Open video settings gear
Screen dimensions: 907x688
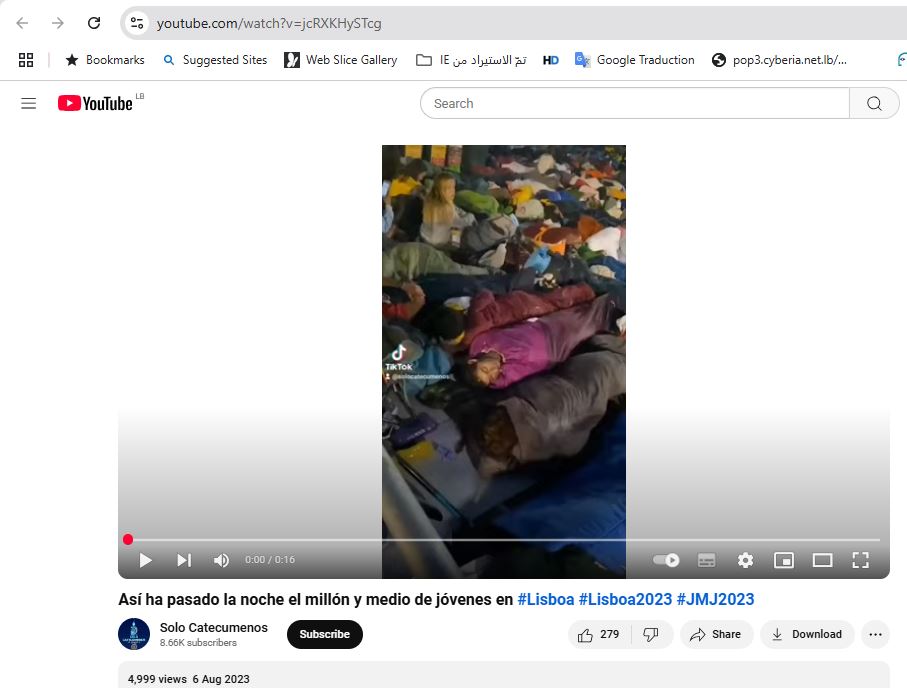tap(745, 560)
